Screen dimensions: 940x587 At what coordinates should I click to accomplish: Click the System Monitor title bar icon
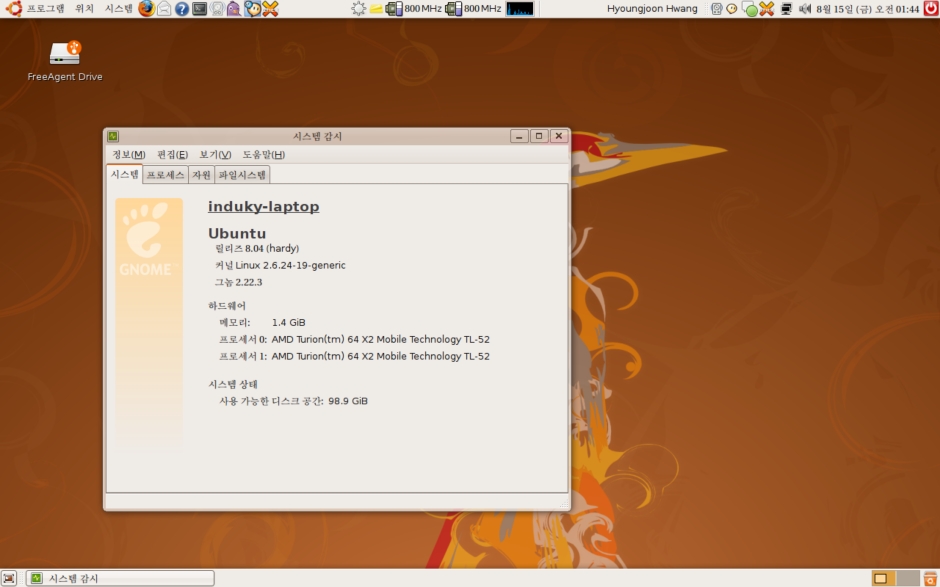tap(113, 136)
